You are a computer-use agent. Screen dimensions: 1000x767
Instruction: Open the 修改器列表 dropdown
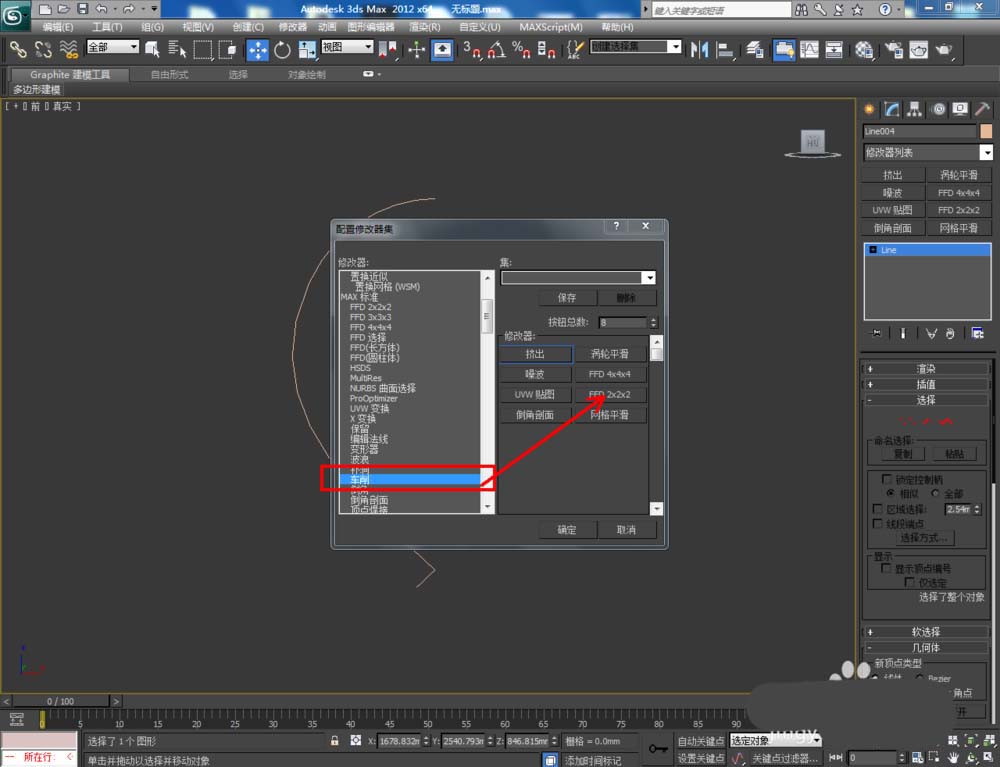coord(986,152)
